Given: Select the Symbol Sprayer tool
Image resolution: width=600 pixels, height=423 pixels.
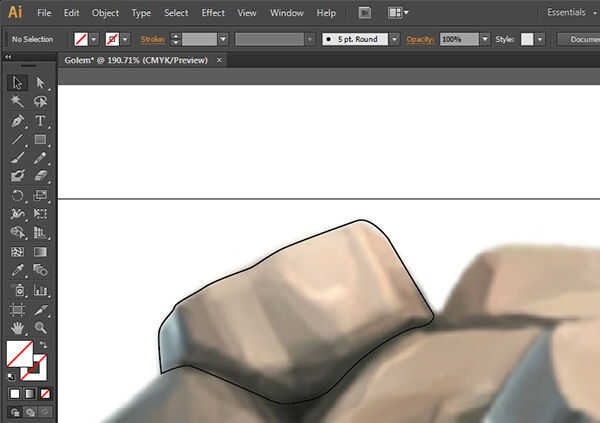Looking at the screenshot, I should coord(17,290).
